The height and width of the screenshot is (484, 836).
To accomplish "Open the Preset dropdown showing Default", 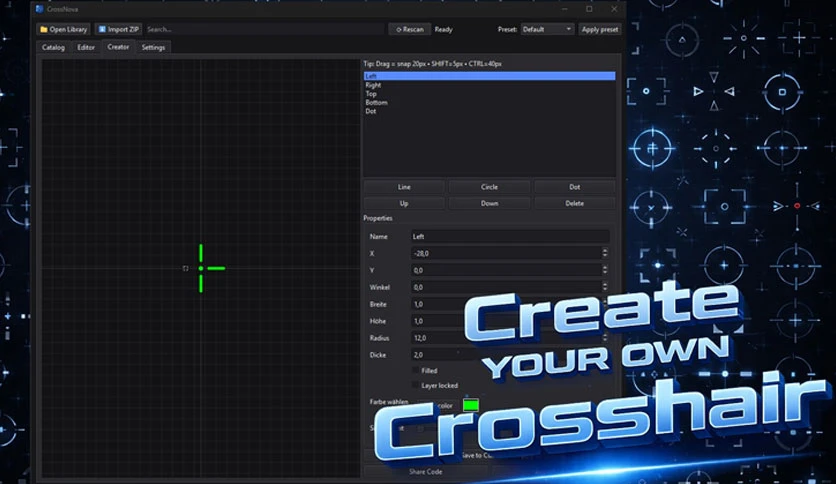I will [x=547, y=29].
